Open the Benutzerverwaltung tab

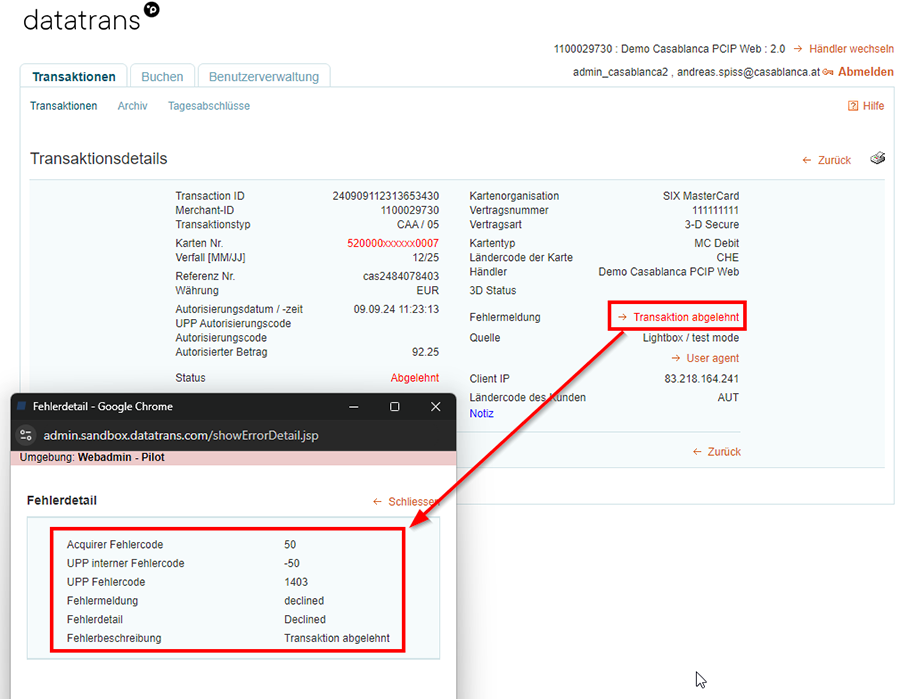[x=264, y=77]
